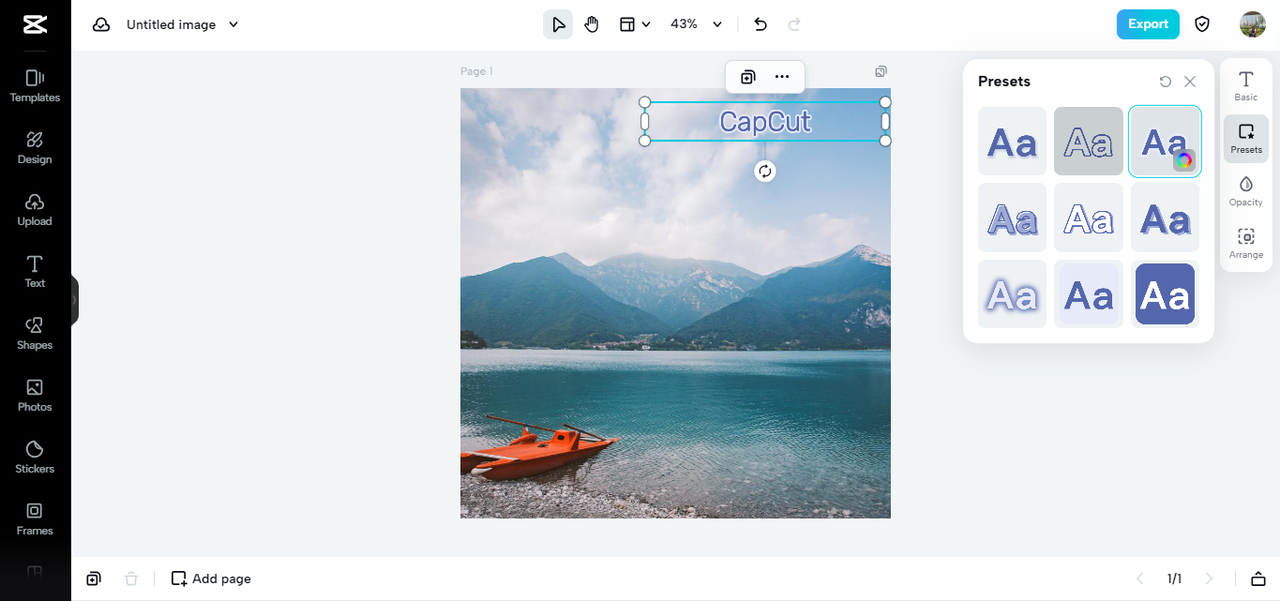Open the user profile avatar
Viewport: 1280px width, 601px height.
[1253, 24]
